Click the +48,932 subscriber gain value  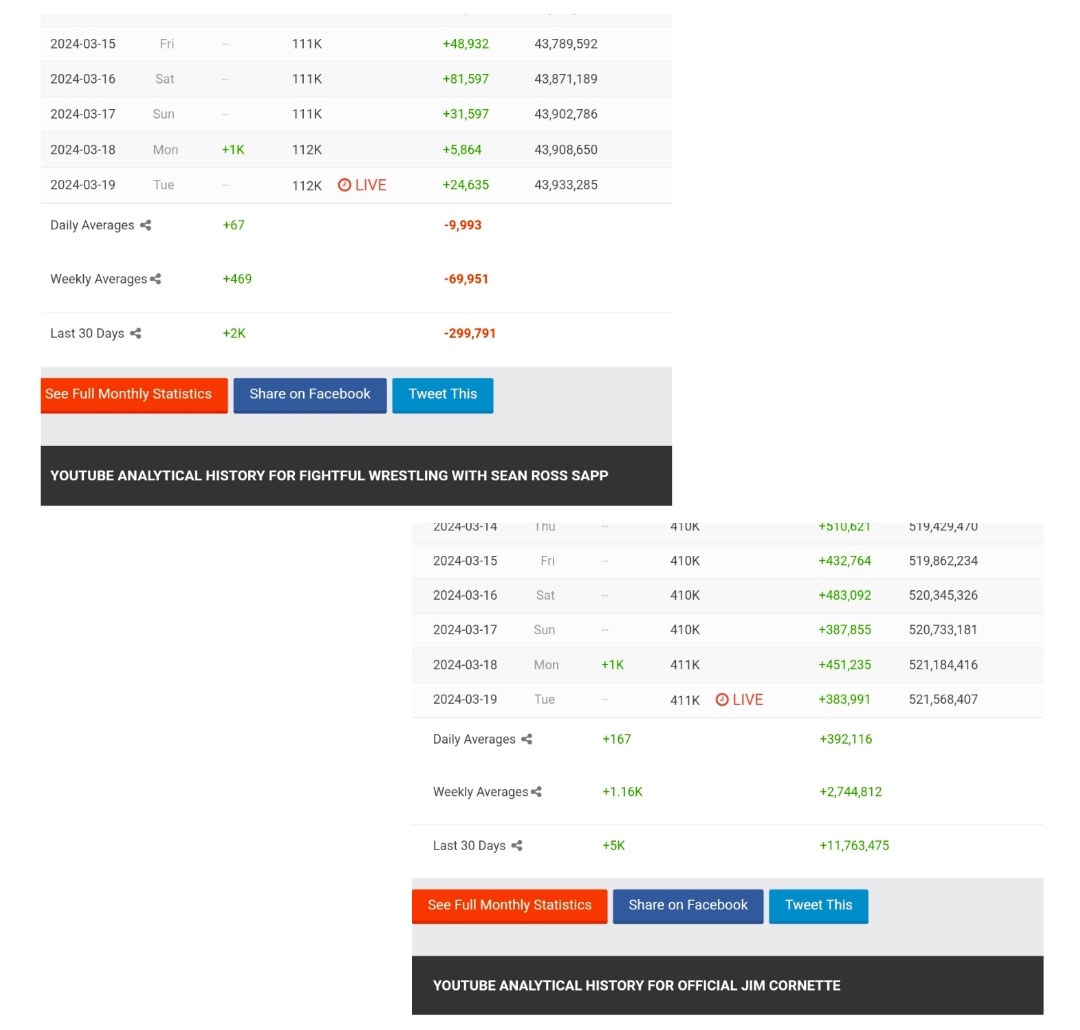pyautogui.click(x=466, y=43)
